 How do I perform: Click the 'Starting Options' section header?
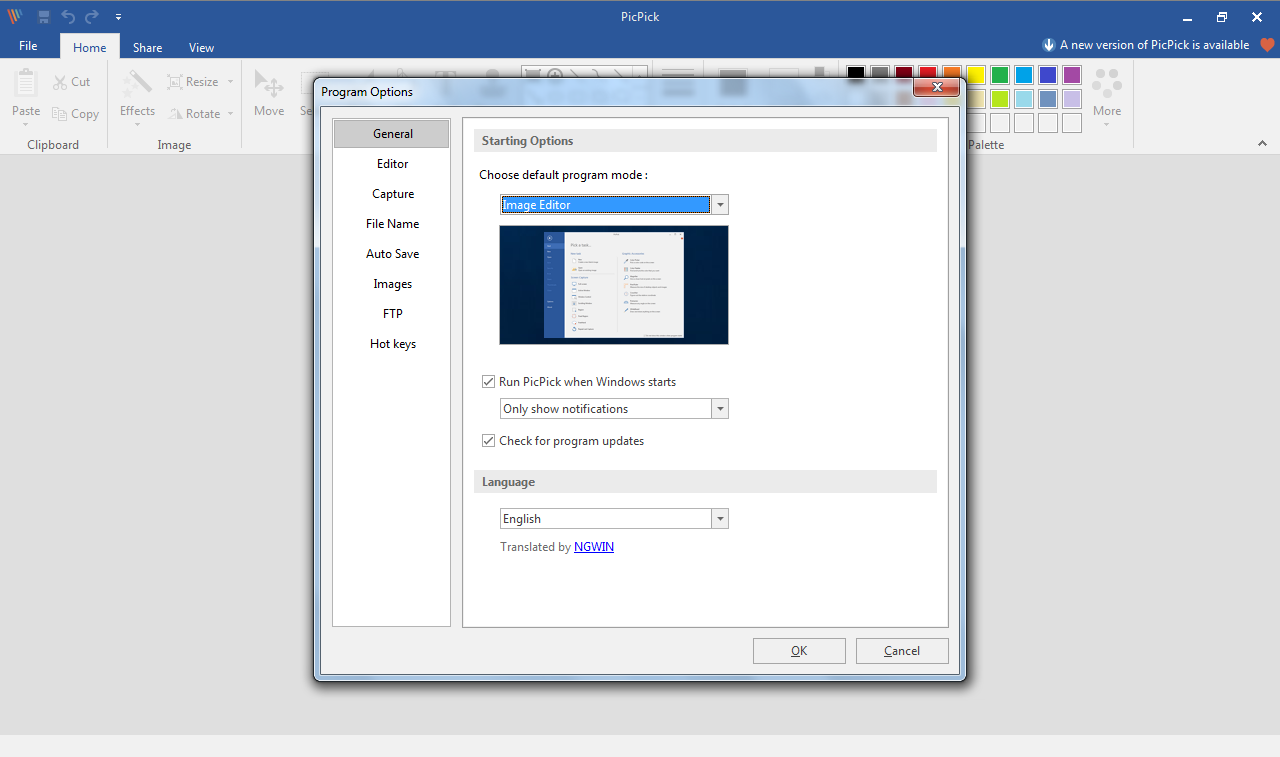tap(705, 141)
